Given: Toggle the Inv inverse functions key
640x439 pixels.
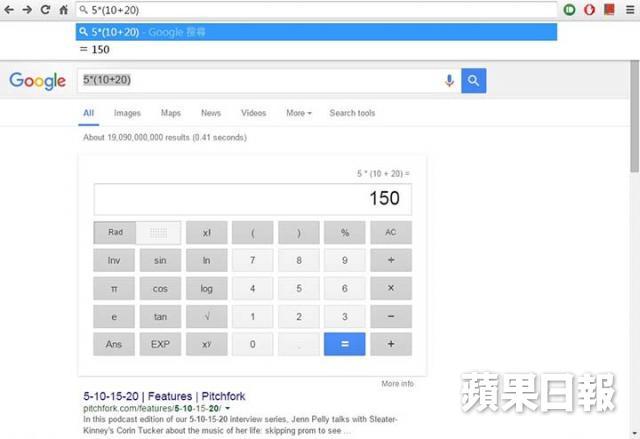Looking at the screenshot, I should [114, 260].
